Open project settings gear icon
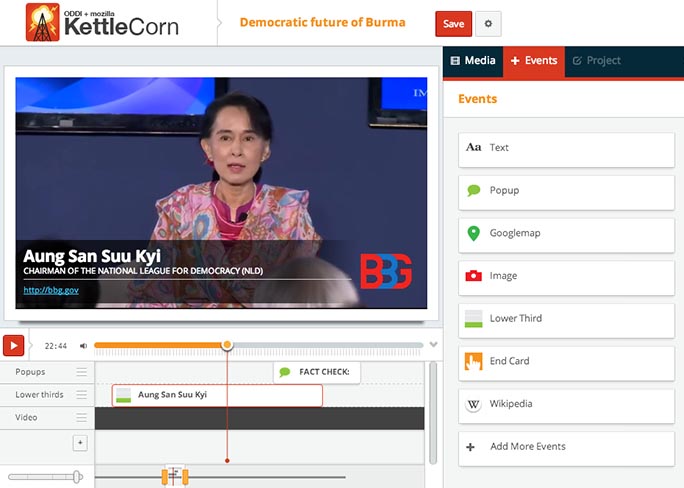This screenshot has height=488, width=684. coord(488,24)
